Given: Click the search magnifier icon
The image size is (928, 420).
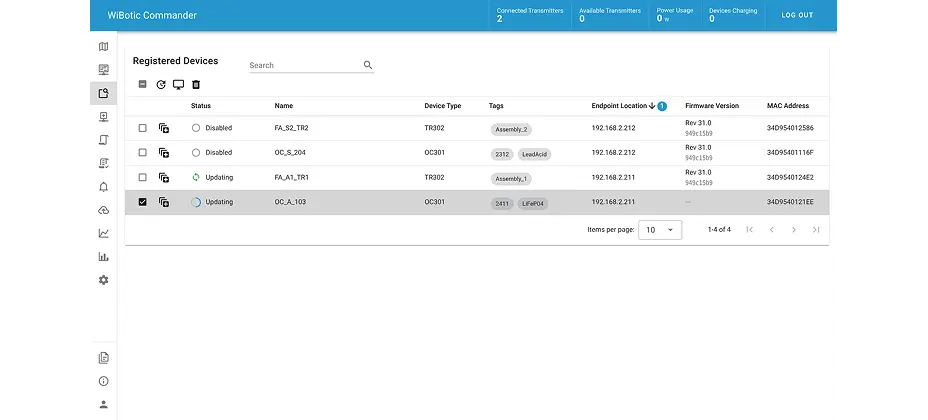Looking at the screenshot, I should pyautogui.click(x=368, y=65).
